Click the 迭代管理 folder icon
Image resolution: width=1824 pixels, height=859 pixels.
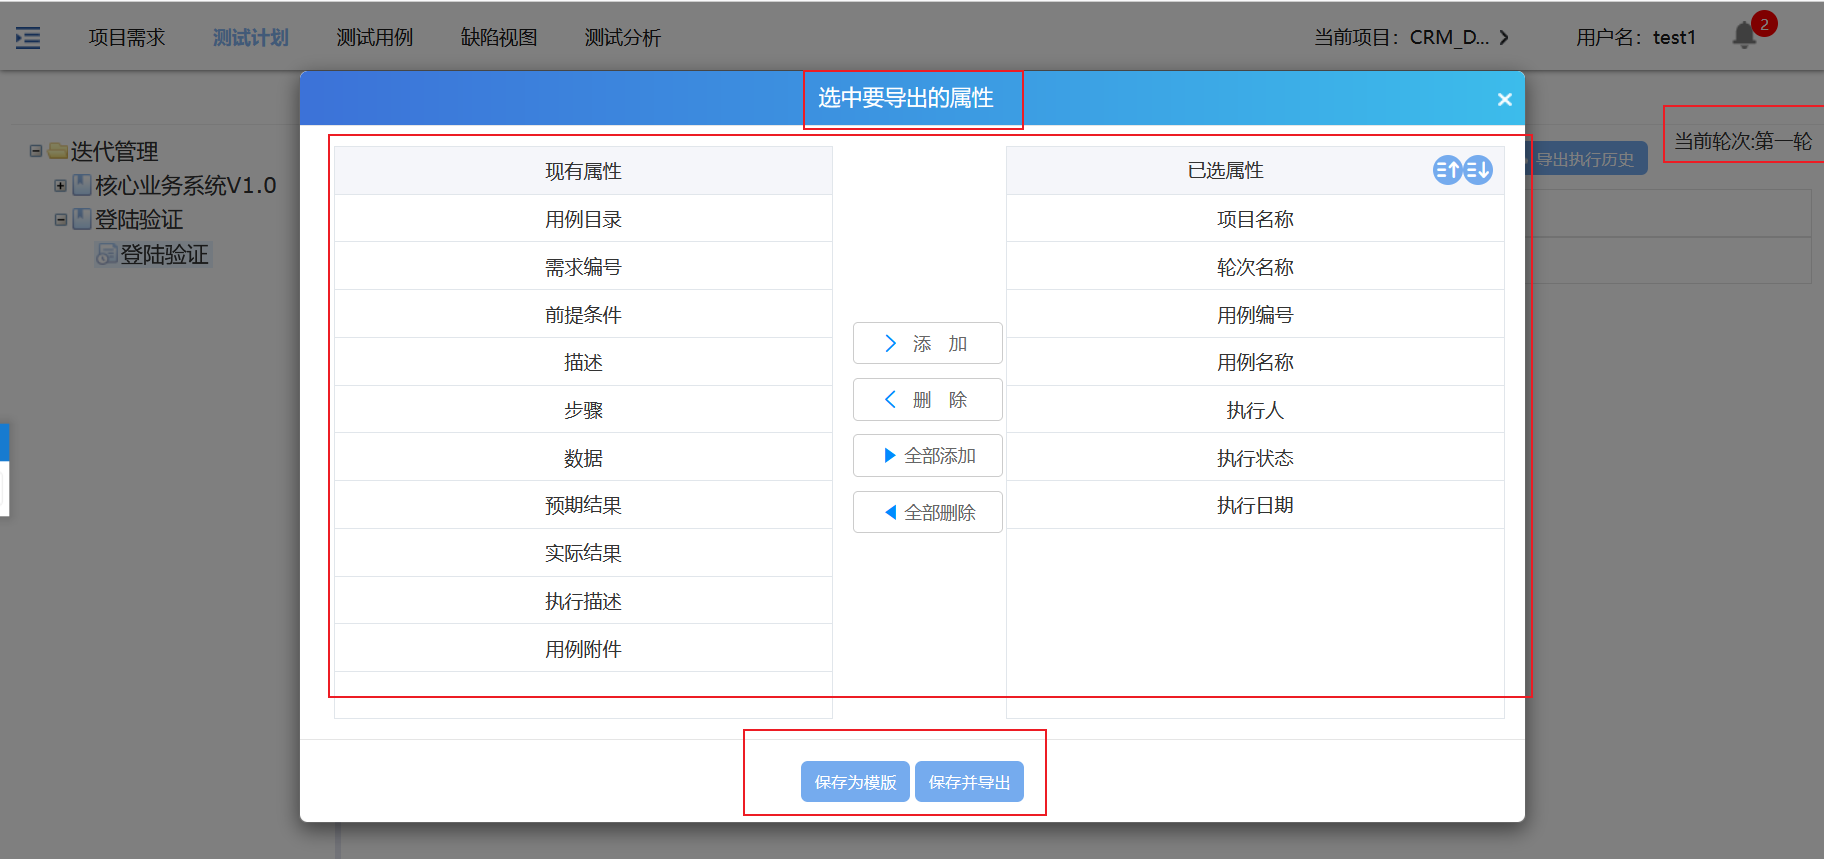pyautogui.click(x=58, y=152)
